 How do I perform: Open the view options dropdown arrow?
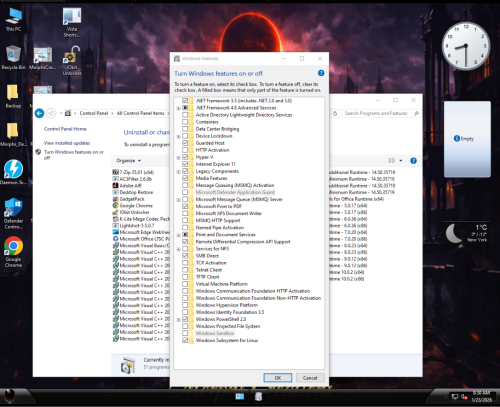pos(401,161)
